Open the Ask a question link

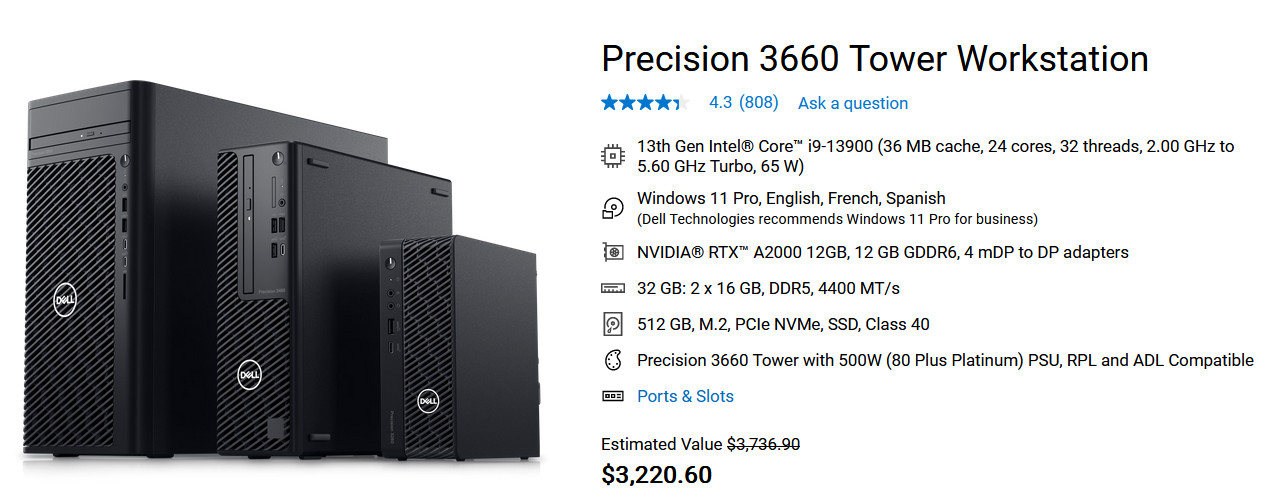point(853,103)
